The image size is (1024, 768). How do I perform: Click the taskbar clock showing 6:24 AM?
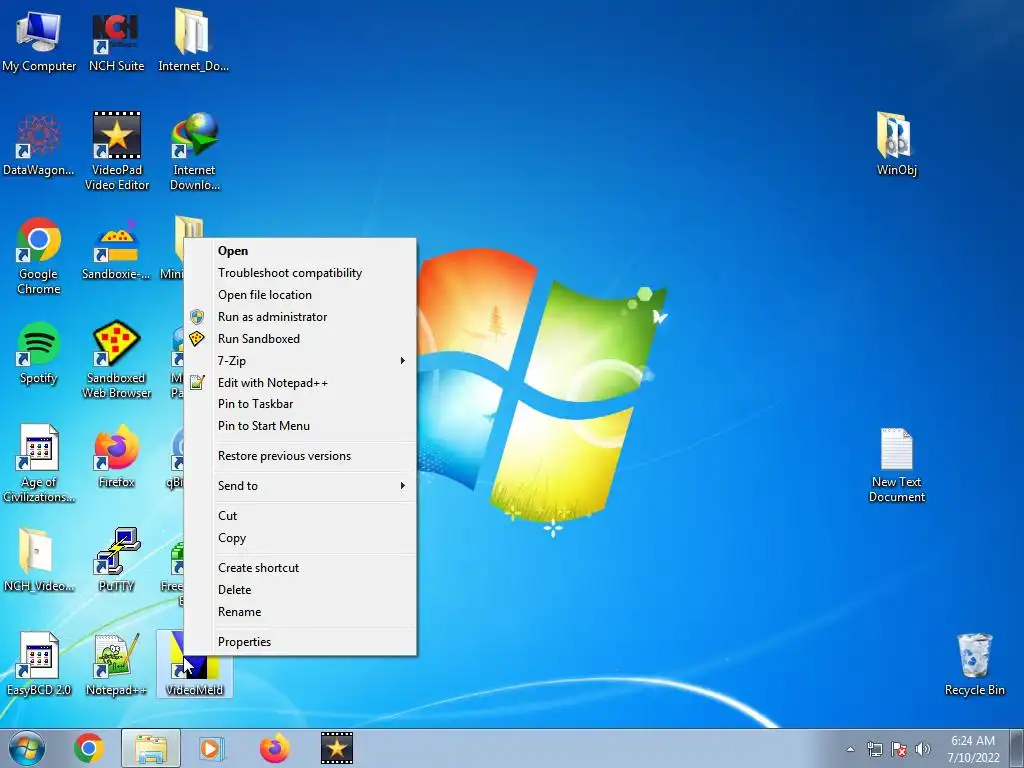[x=973, y=749]
